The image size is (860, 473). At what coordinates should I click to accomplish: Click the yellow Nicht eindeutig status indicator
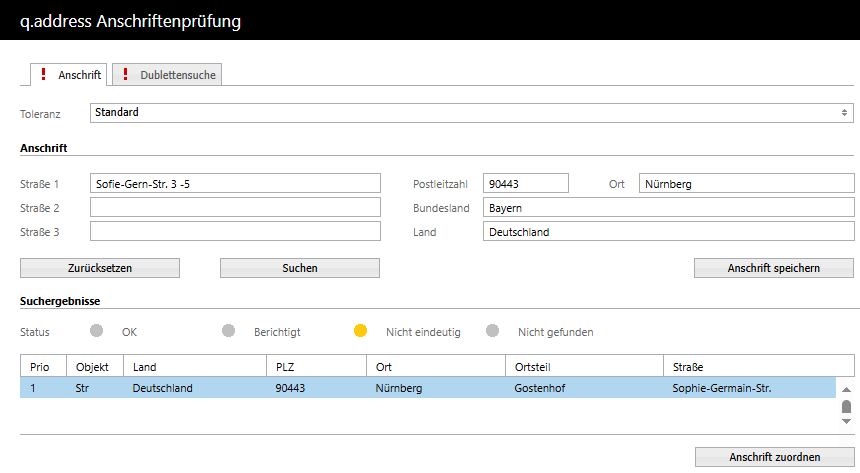pos(360,331)
